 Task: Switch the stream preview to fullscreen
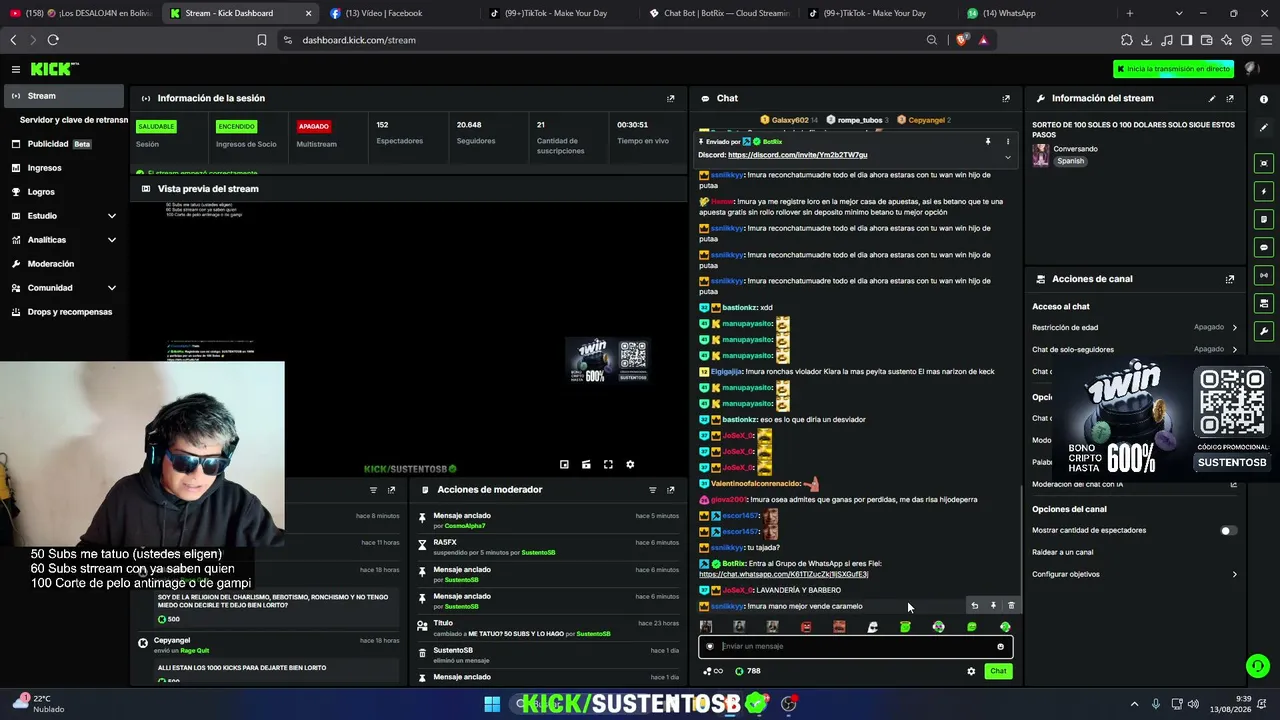coord(608,464)
